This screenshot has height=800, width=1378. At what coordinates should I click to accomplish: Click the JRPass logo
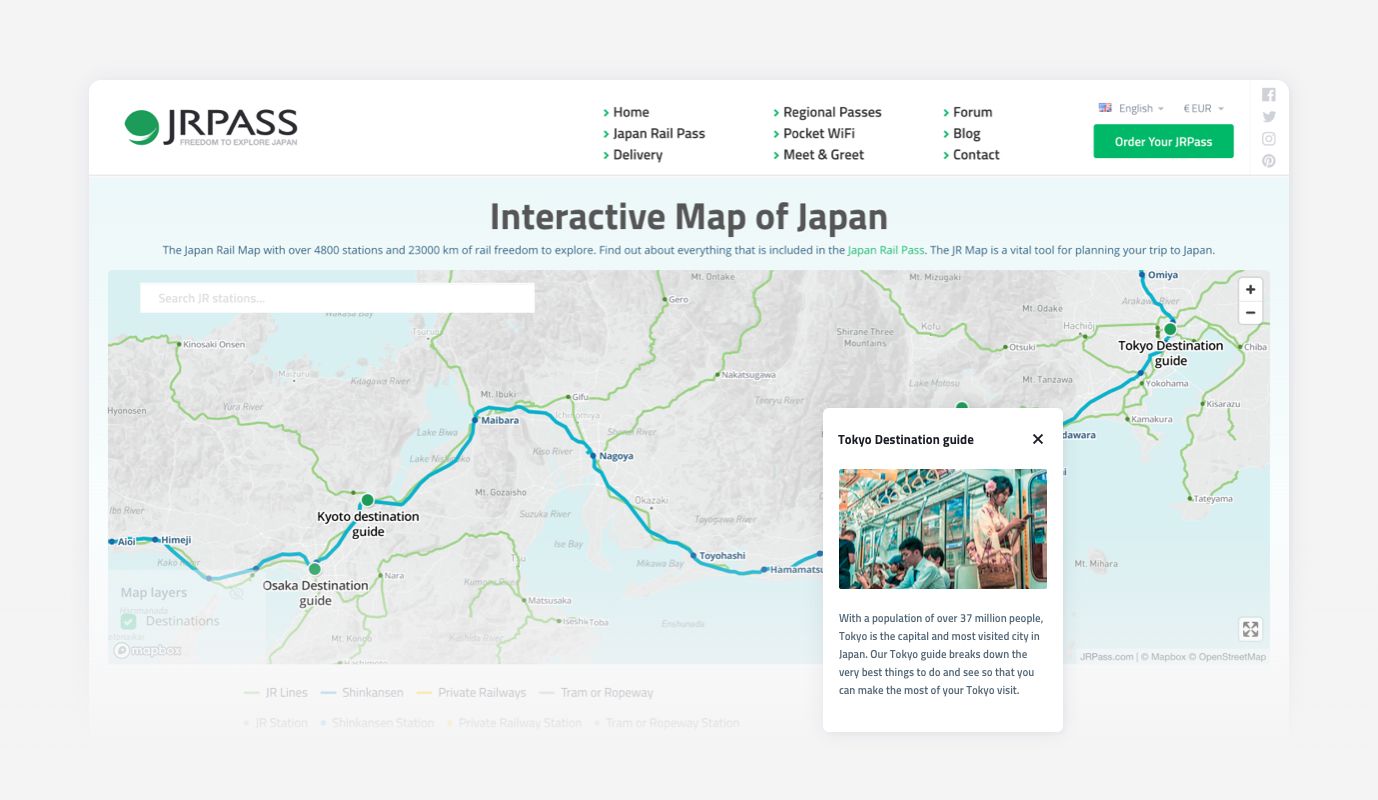click(211, 127)
